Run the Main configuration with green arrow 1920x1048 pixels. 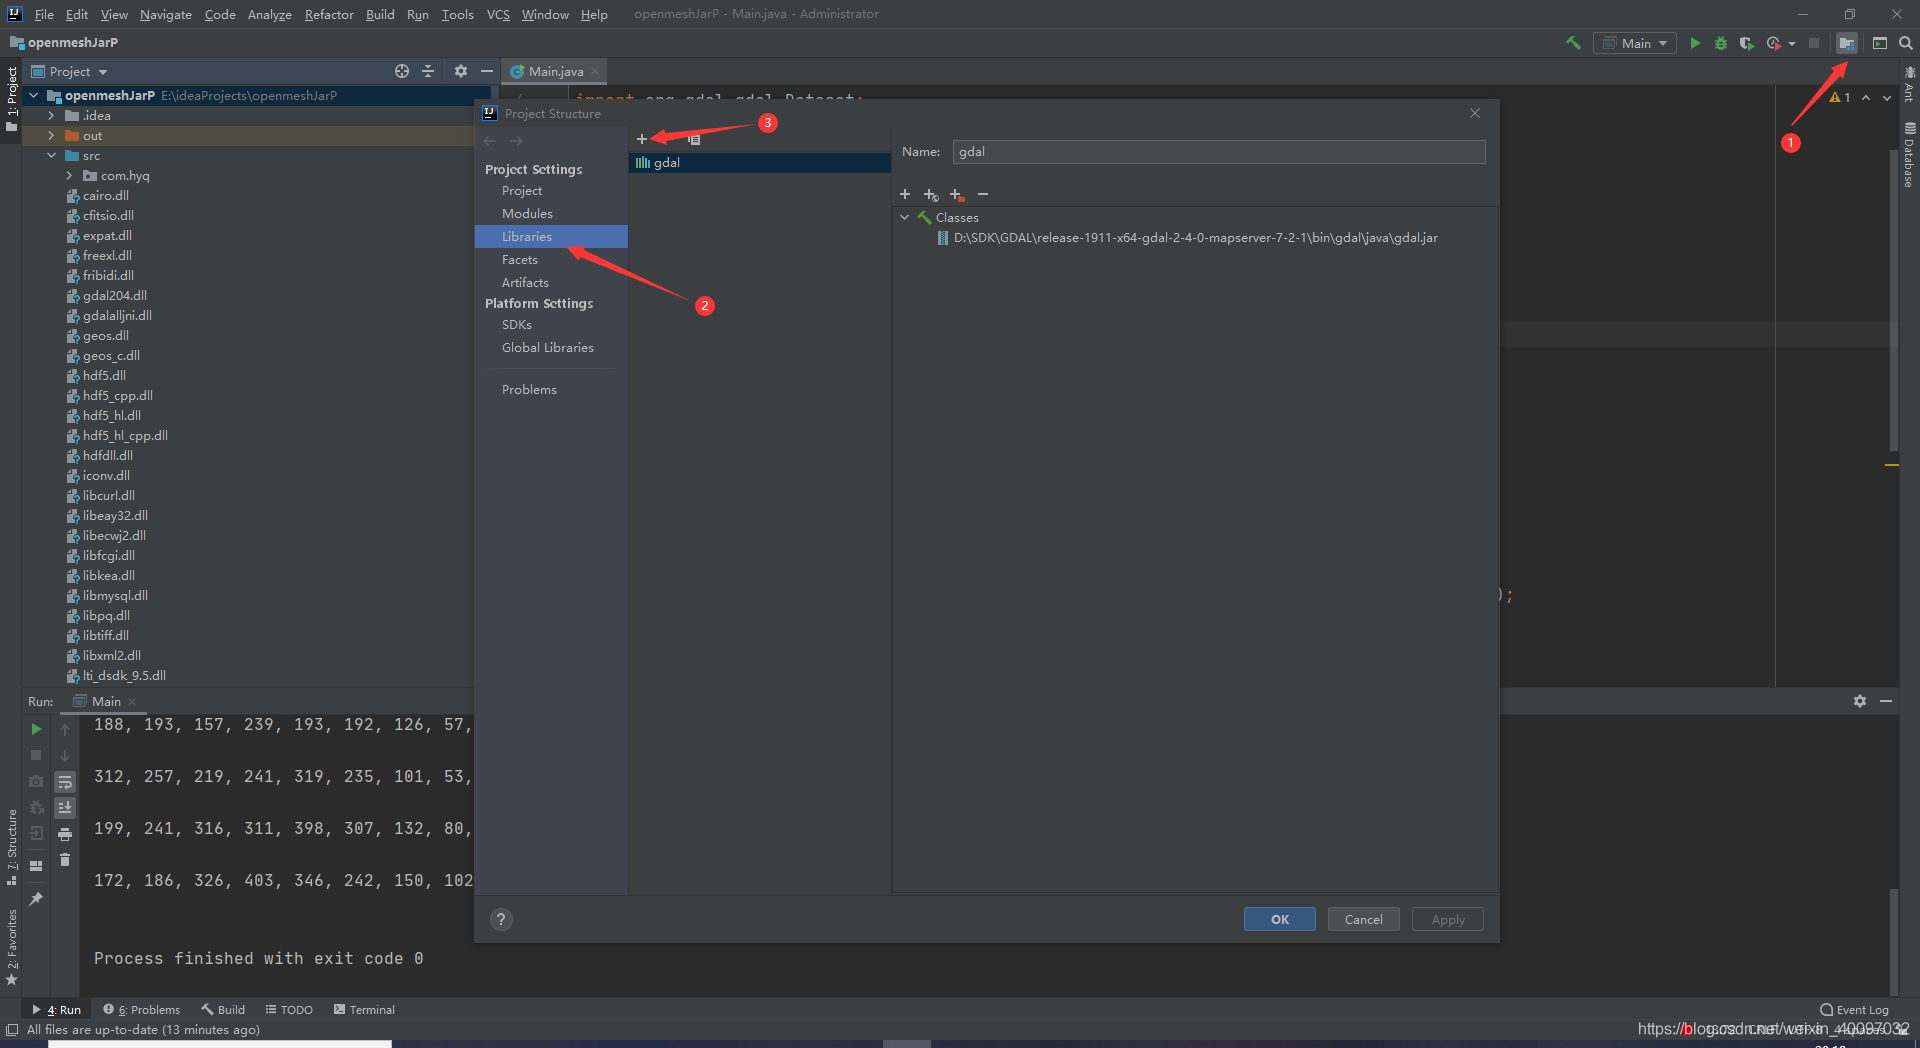(x=1695, y=43)
